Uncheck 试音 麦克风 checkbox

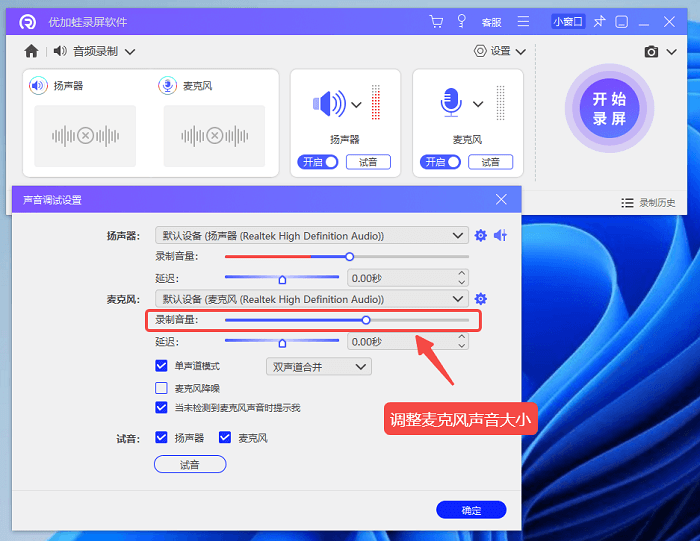(x=225, y=438)
